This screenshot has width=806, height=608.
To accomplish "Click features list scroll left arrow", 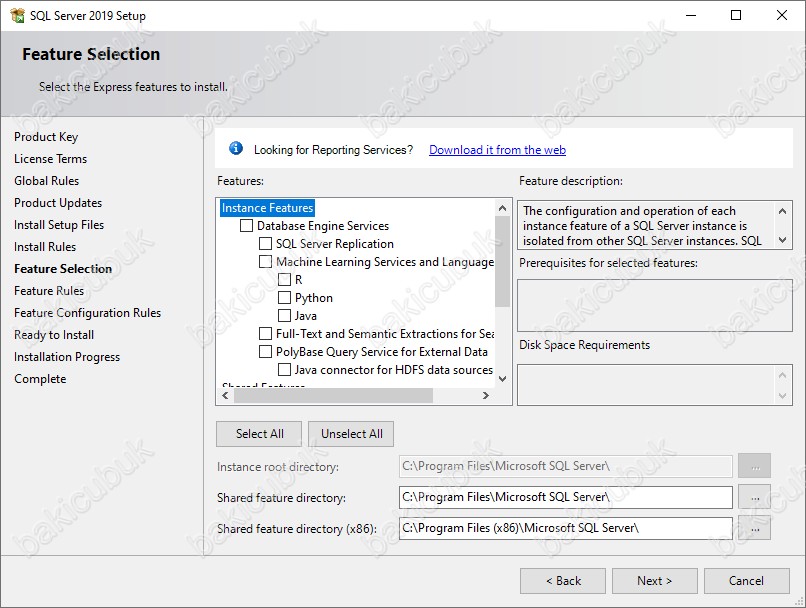I will (x=225, y=395).
